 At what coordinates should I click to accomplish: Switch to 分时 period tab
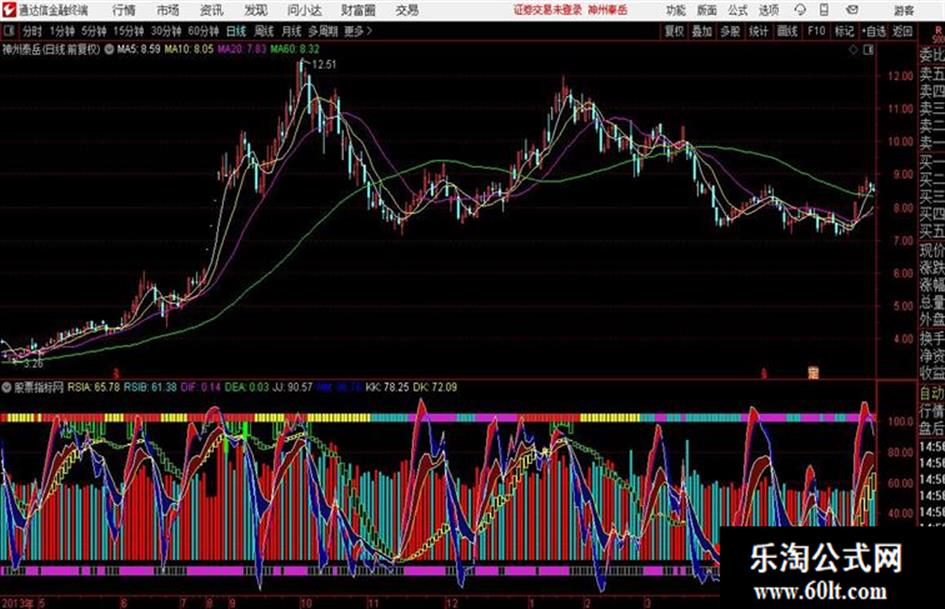(32, 31)
